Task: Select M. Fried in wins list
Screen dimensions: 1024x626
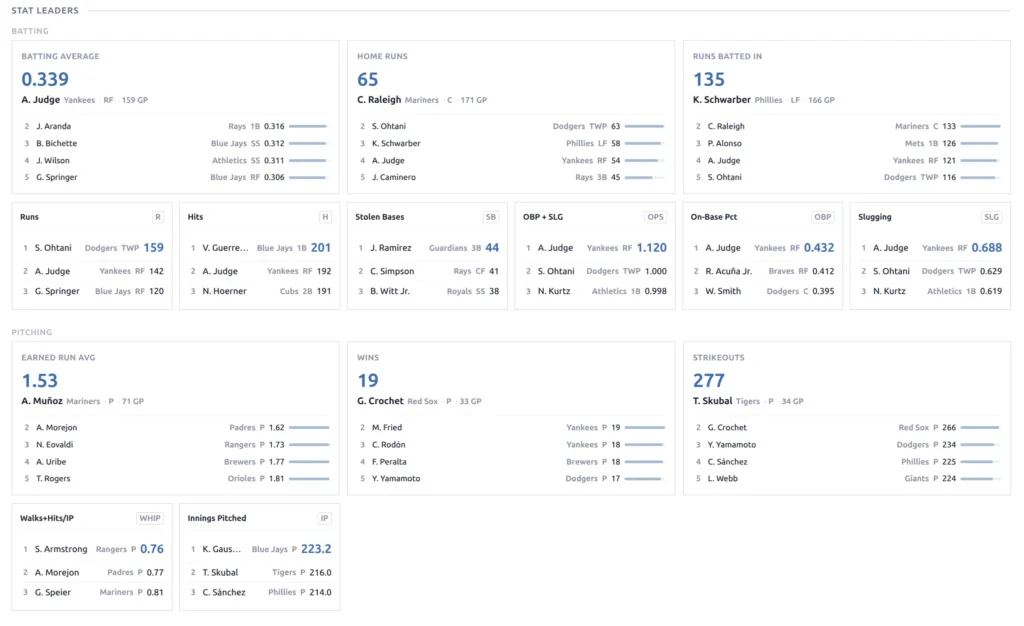Action: coord(387,428)
